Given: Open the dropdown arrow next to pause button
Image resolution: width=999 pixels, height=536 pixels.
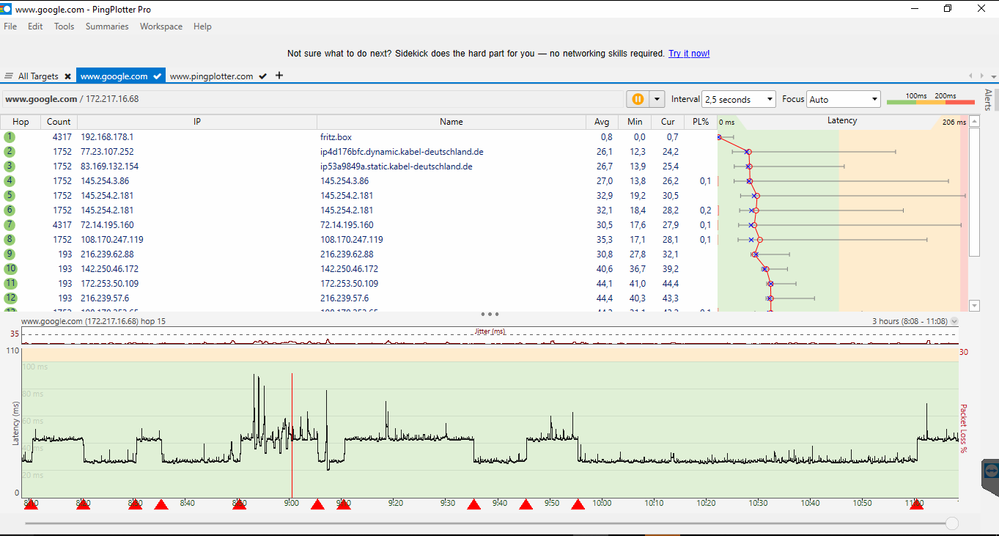Looking at the screenshot, I should pos(657,99).
